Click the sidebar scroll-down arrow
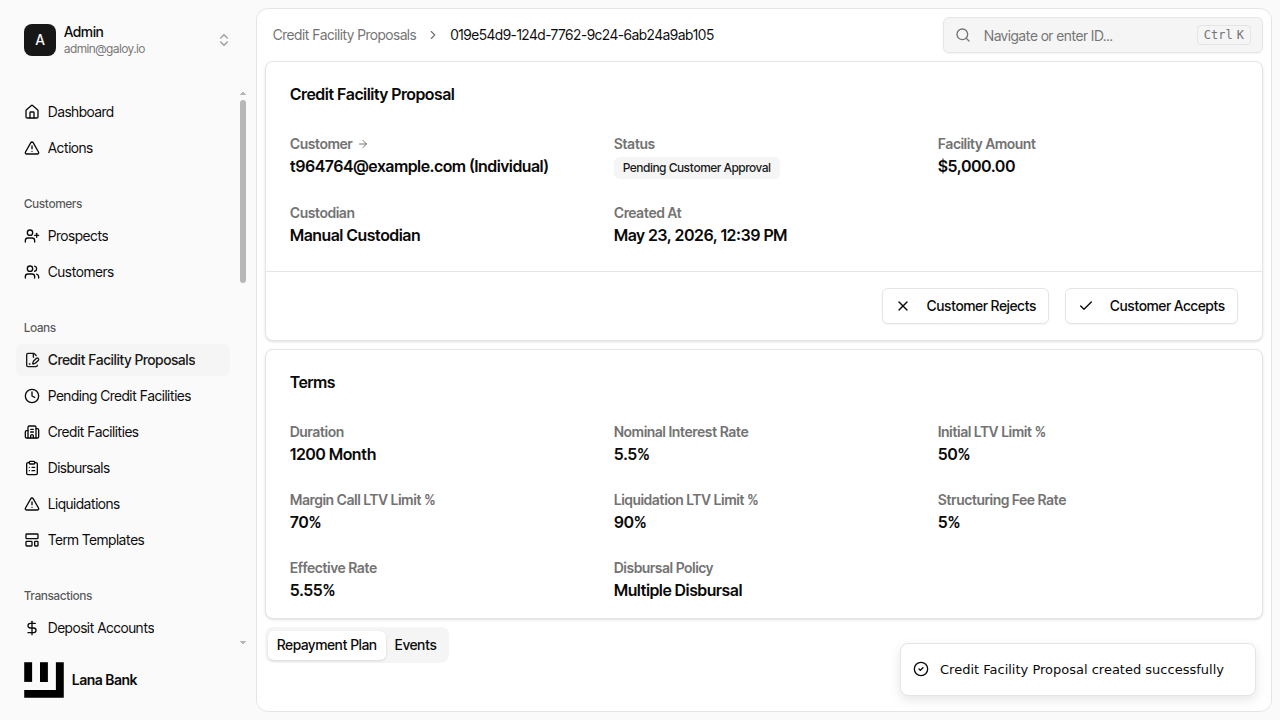Screen dimensions: 1280x720 [x=243, y=642]
